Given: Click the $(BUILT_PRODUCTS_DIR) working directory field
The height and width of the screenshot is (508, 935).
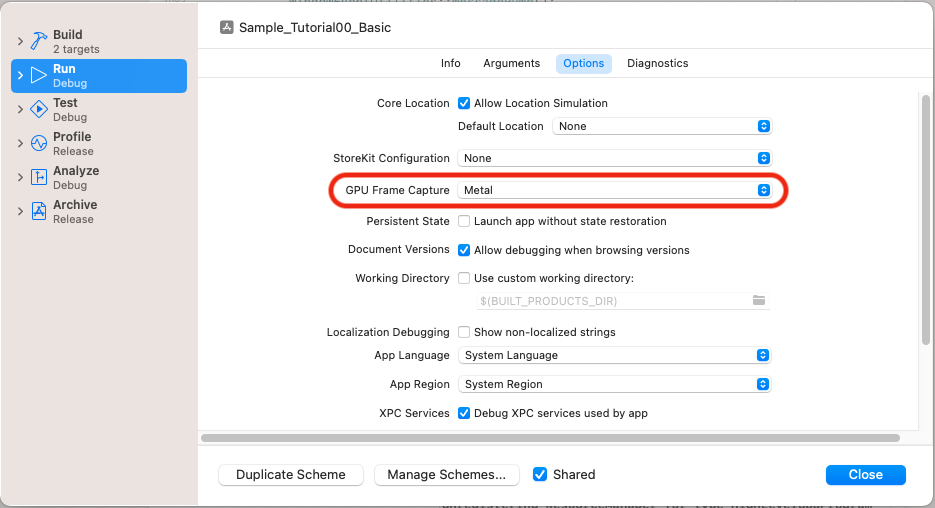Looking at the screenshot, I should point(623,301).
